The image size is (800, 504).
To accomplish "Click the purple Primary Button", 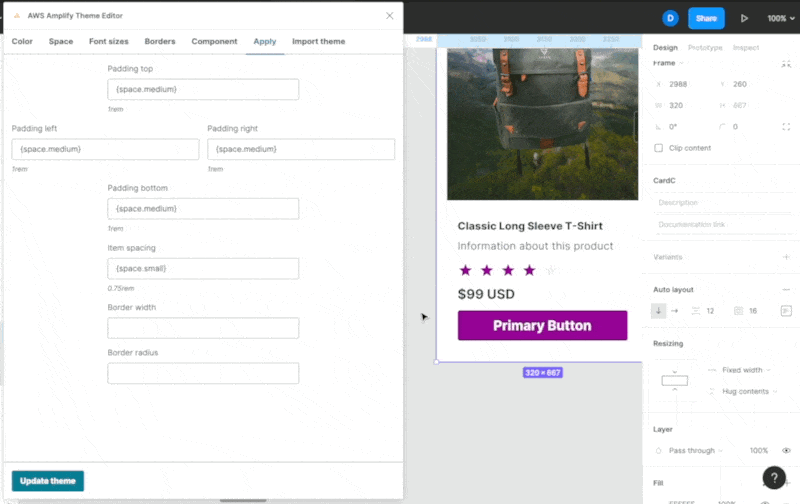I will (x=542, y=325).
